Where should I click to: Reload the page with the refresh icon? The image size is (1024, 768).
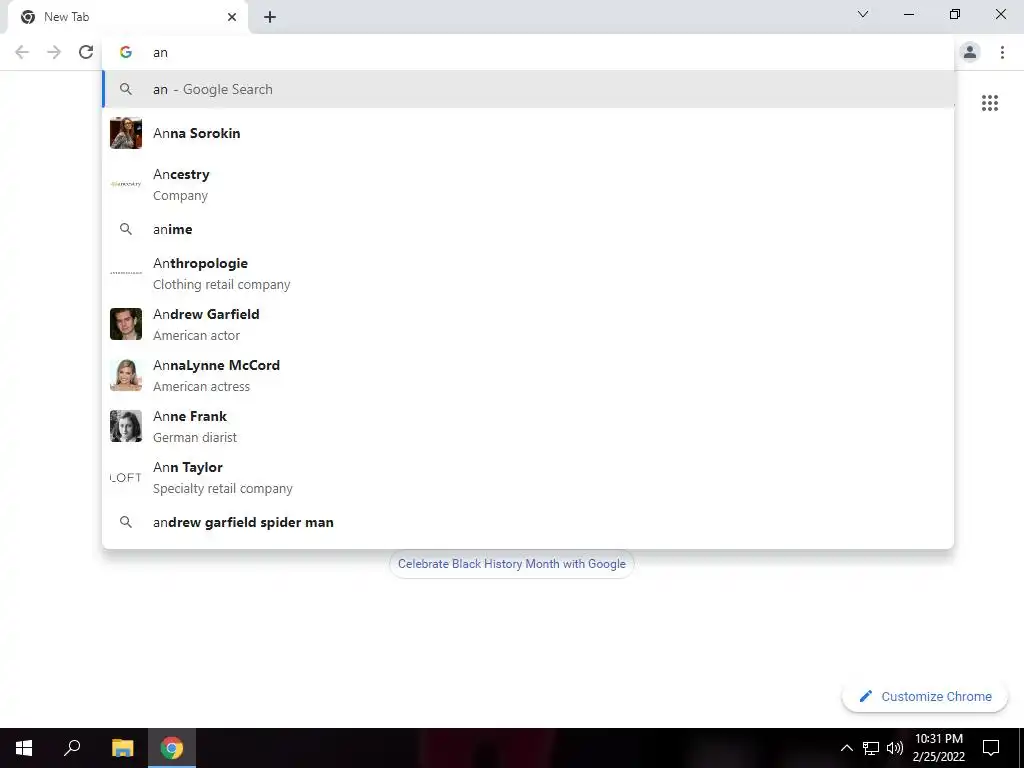point(86,52)
